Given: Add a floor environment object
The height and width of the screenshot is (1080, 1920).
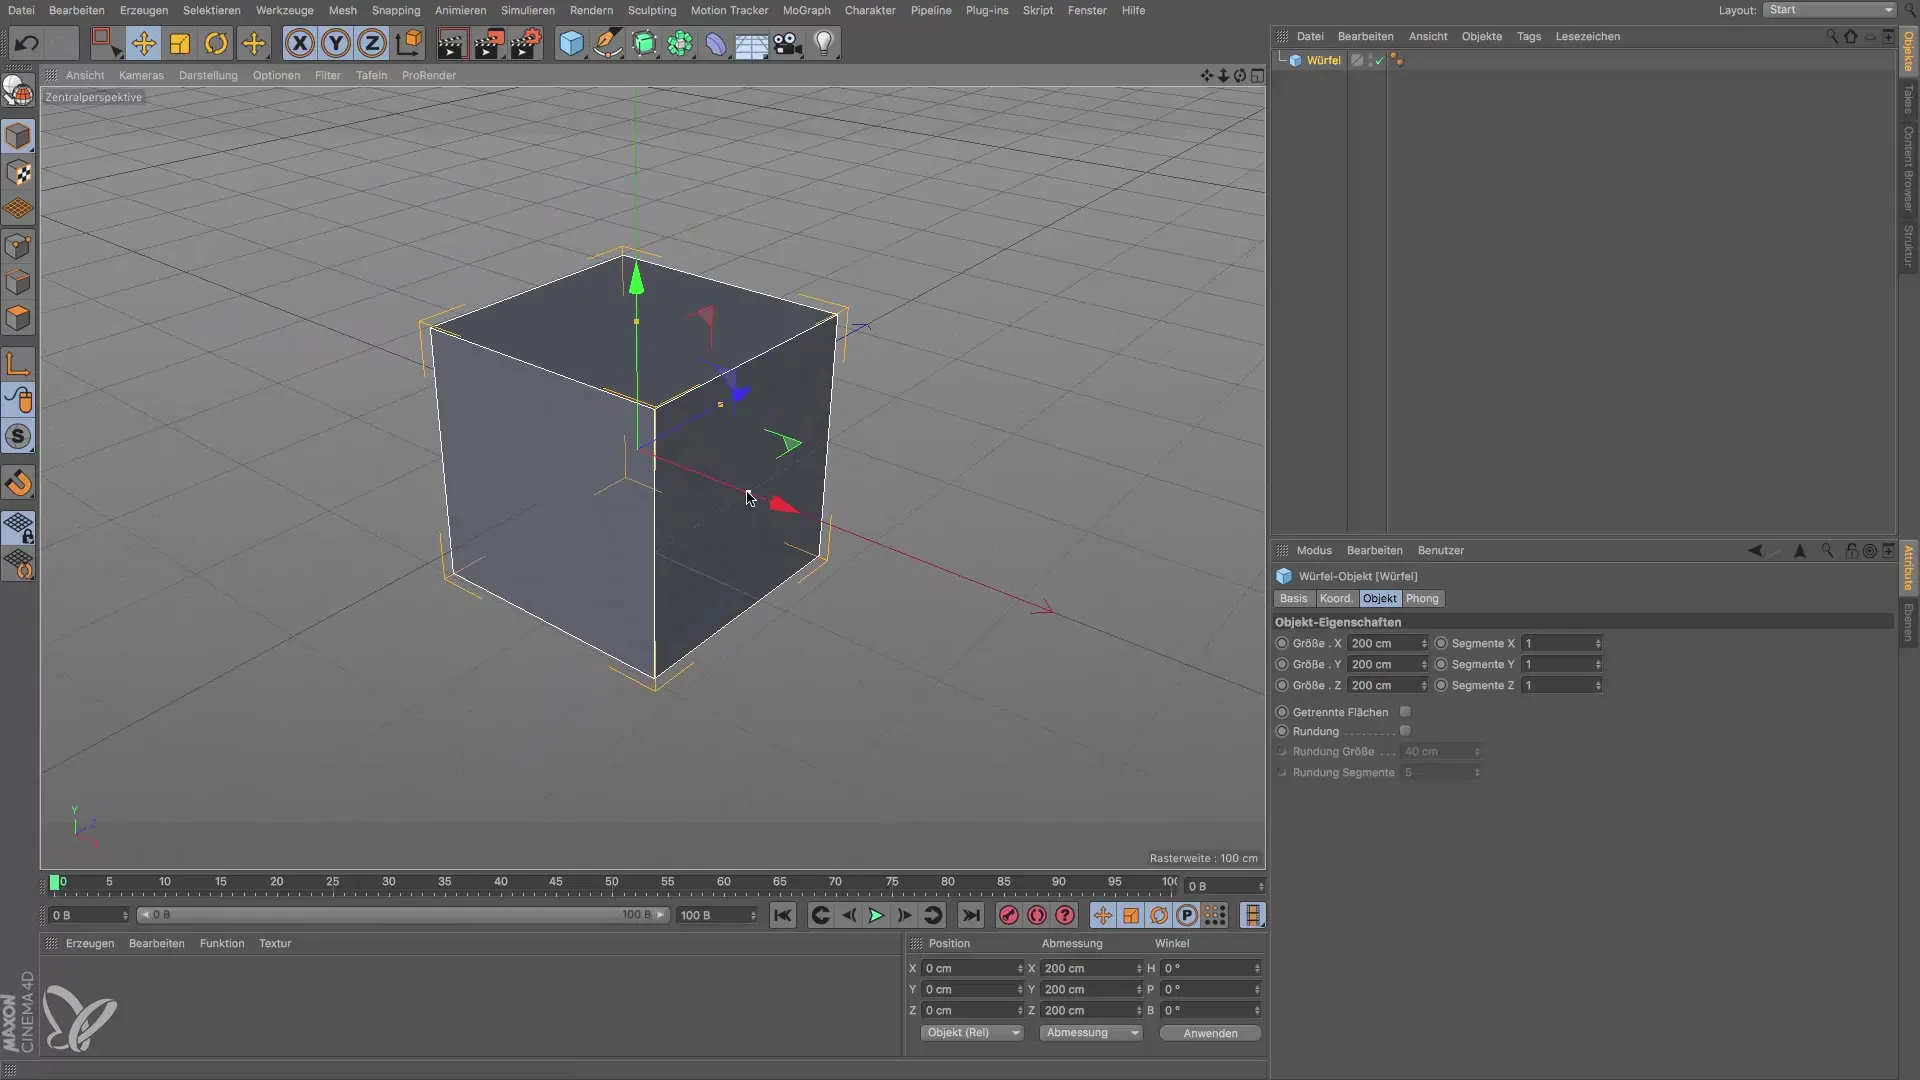Looking at the screenshot, I should [x=752, y=43].
